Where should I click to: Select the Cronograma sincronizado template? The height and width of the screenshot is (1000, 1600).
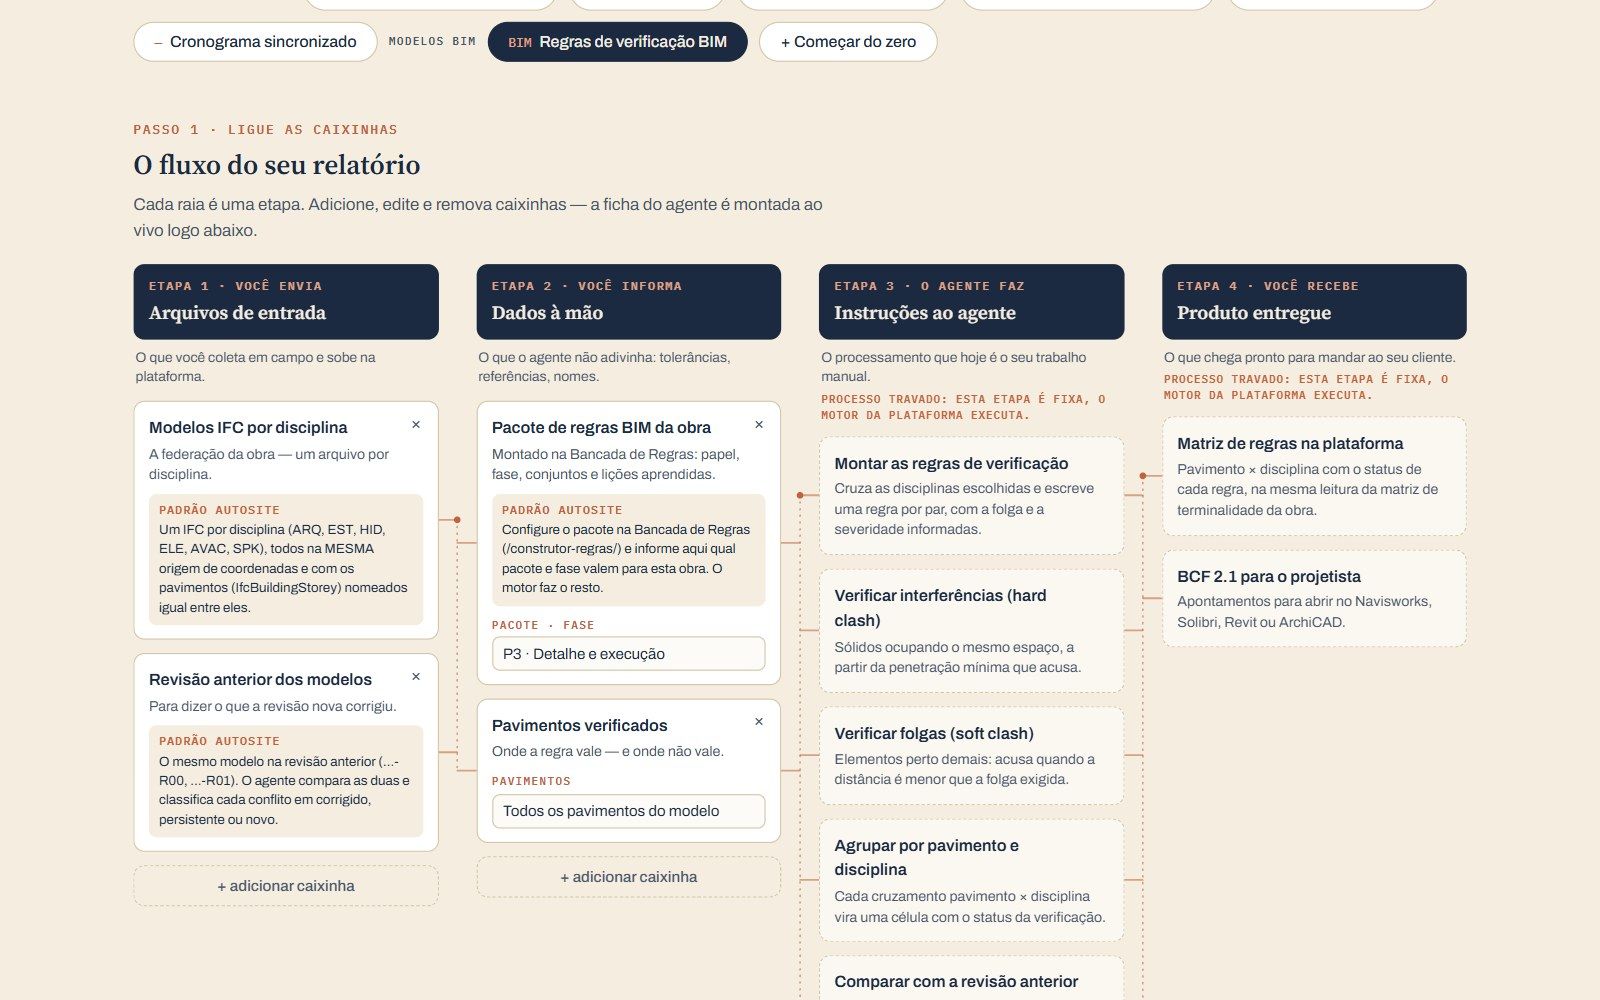(256, 42)
